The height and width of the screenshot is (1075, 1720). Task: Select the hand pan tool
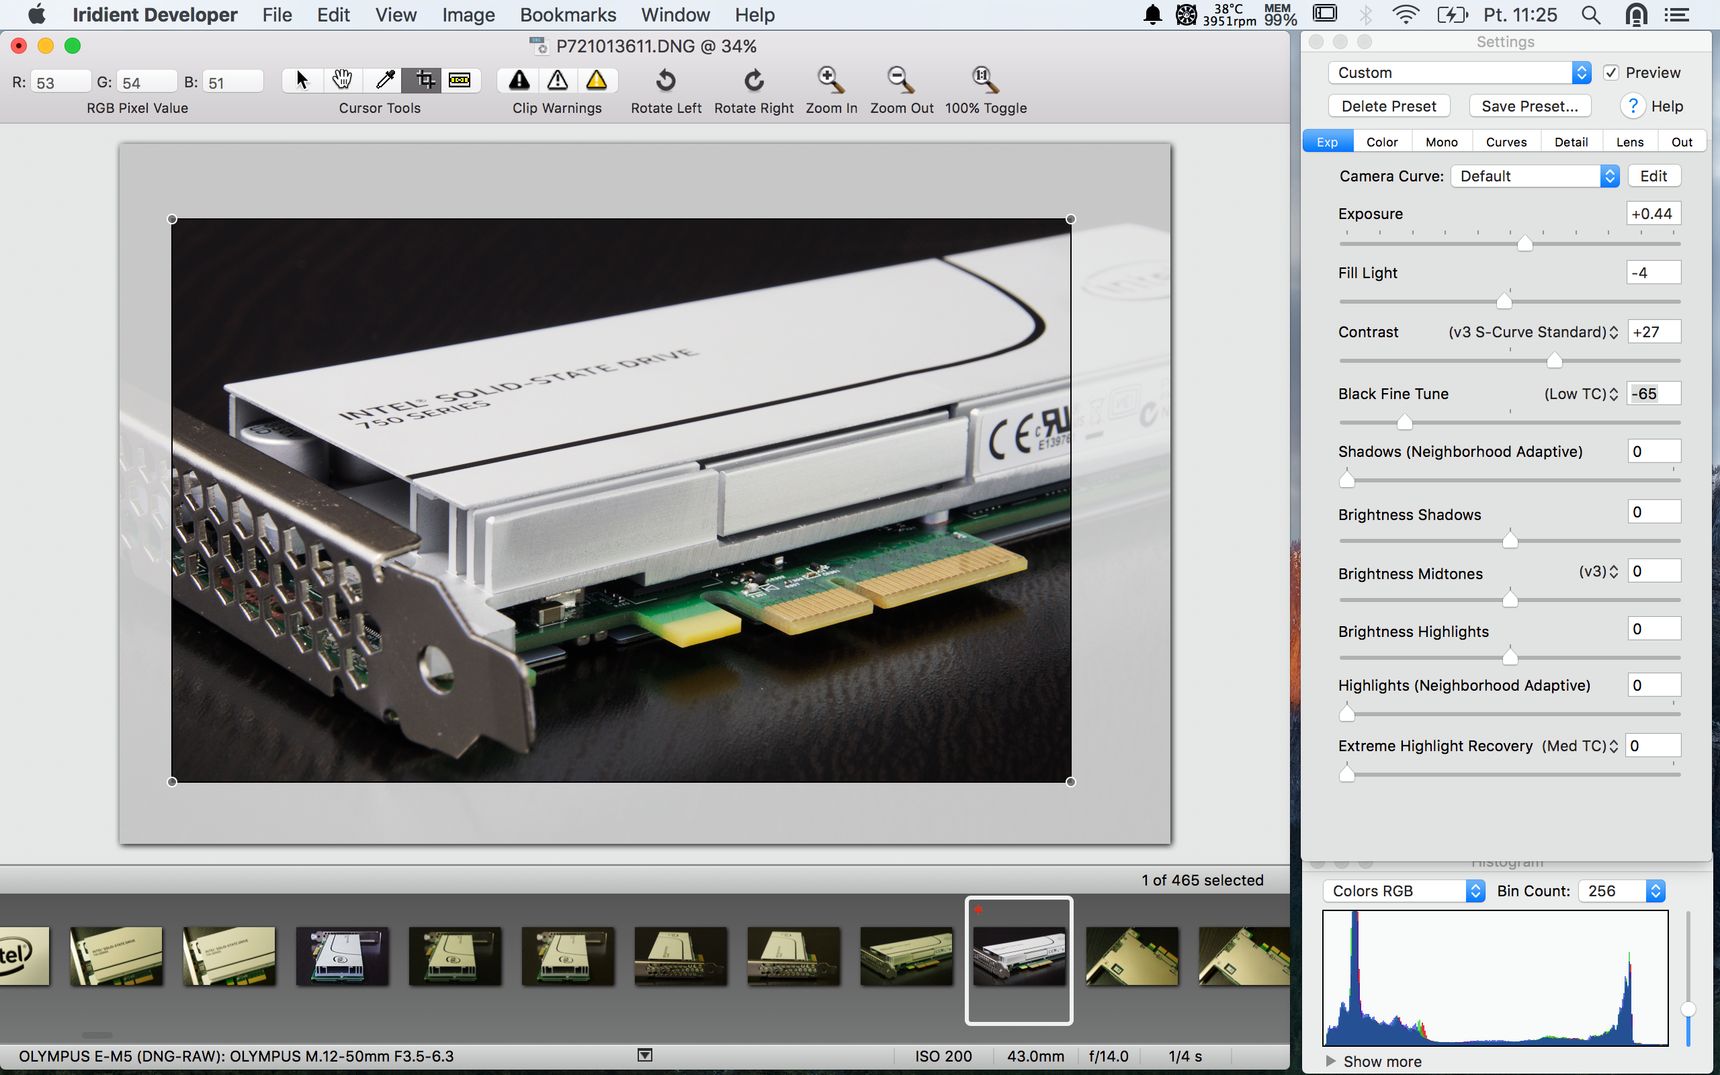coord(342,80)
